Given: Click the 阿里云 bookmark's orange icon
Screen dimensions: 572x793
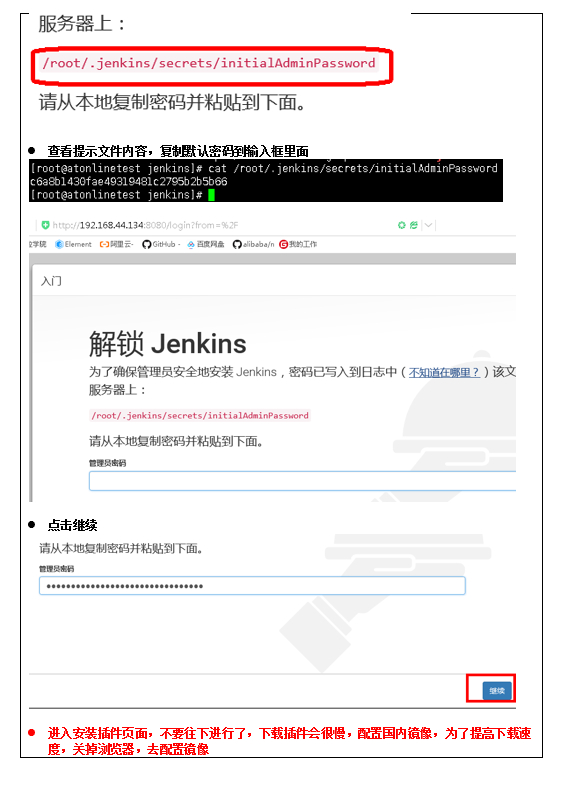Looking at the screenshot, I should pyautogui.click(x=104, y=244).
